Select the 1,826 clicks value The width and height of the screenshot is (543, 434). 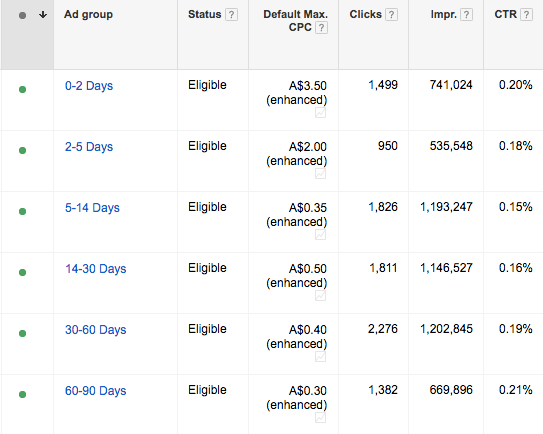(383, 207)
